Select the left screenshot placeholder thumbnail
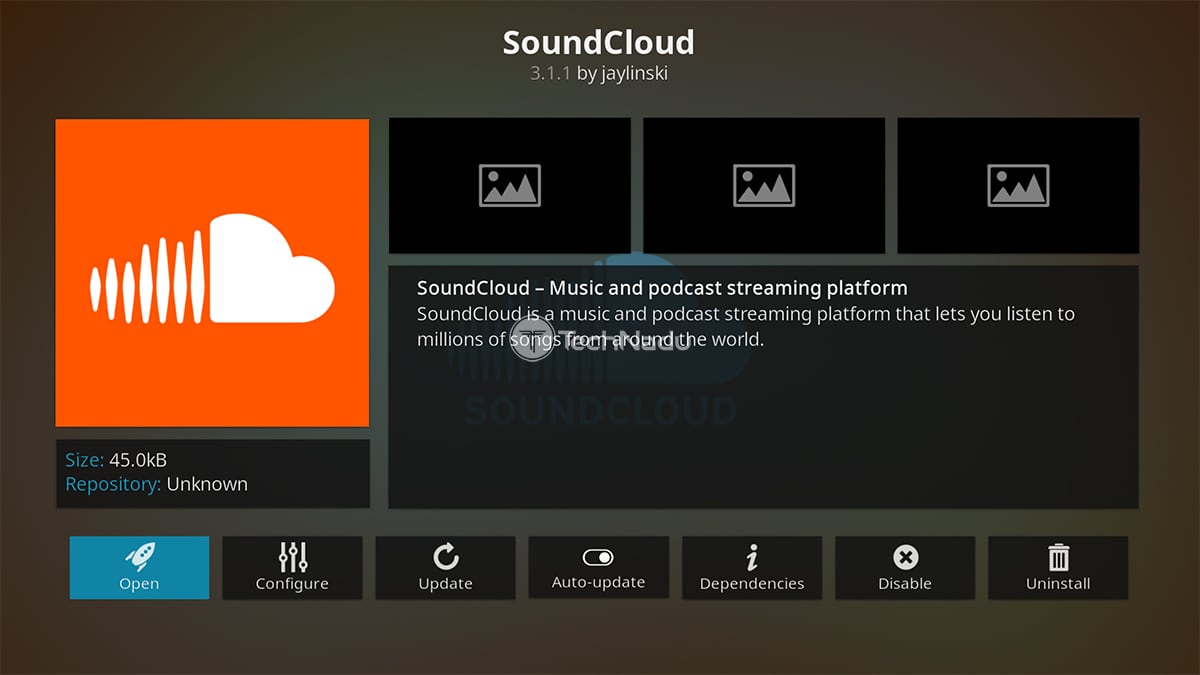 [510, 186]
